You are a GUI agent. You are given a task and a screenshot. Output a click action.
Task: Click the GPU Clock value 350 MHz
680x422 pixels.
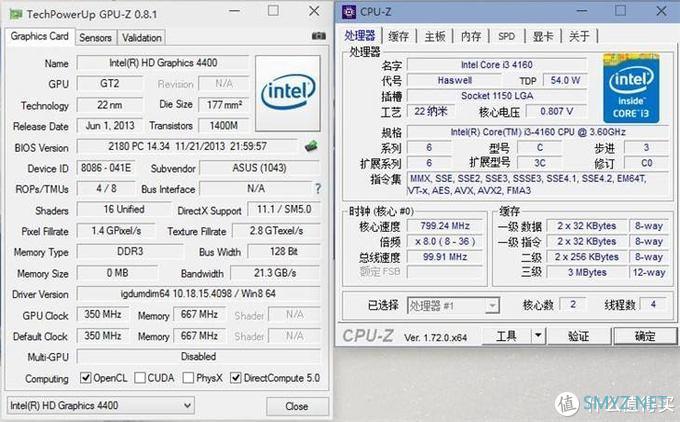[103, 314]
